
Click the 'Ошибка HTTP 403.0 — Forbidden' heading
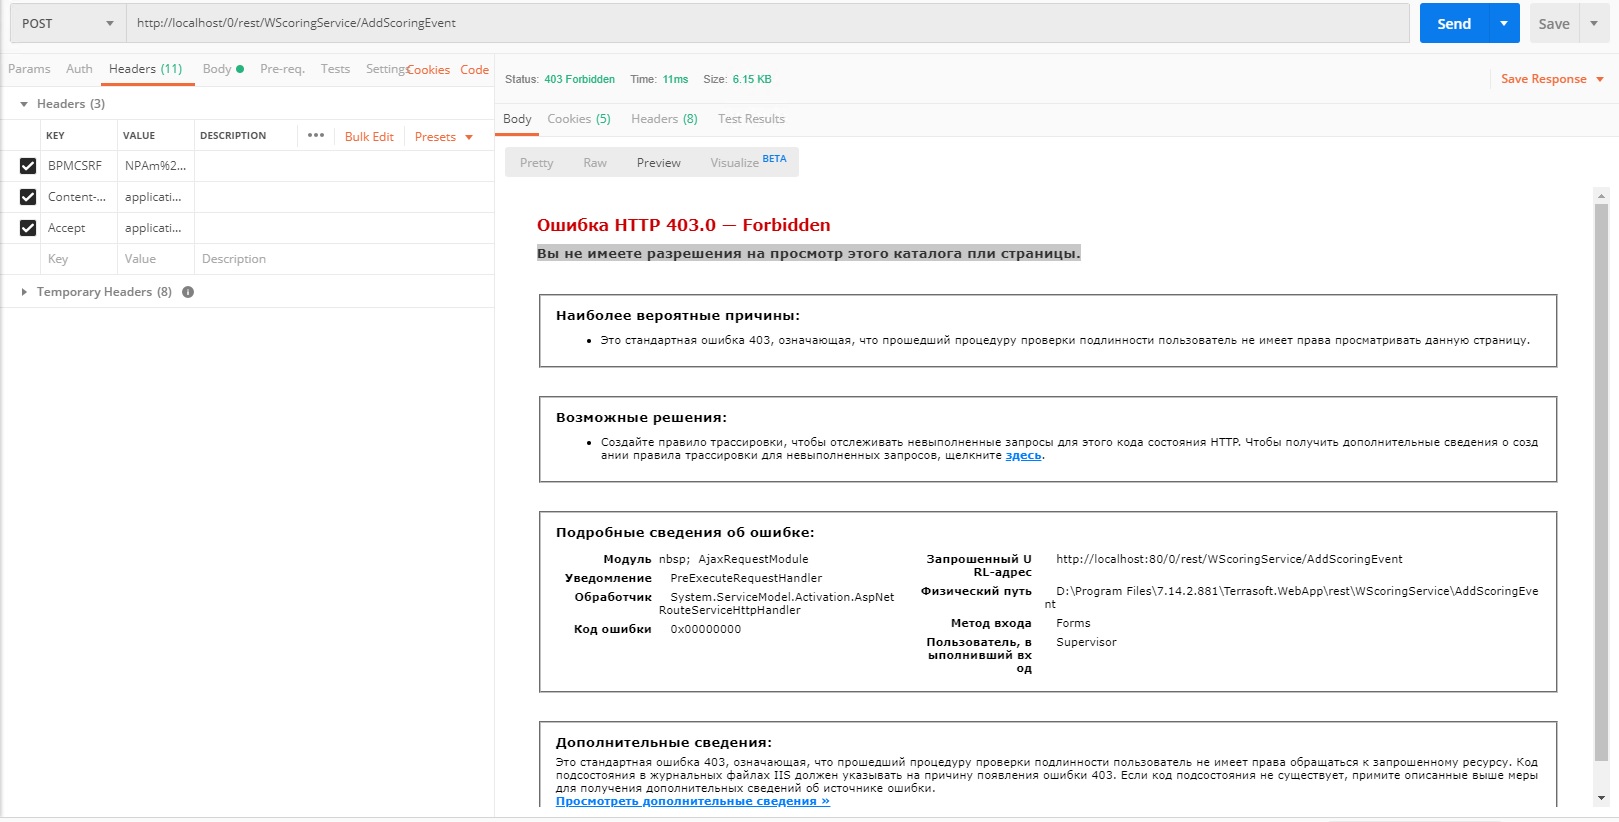683,225
